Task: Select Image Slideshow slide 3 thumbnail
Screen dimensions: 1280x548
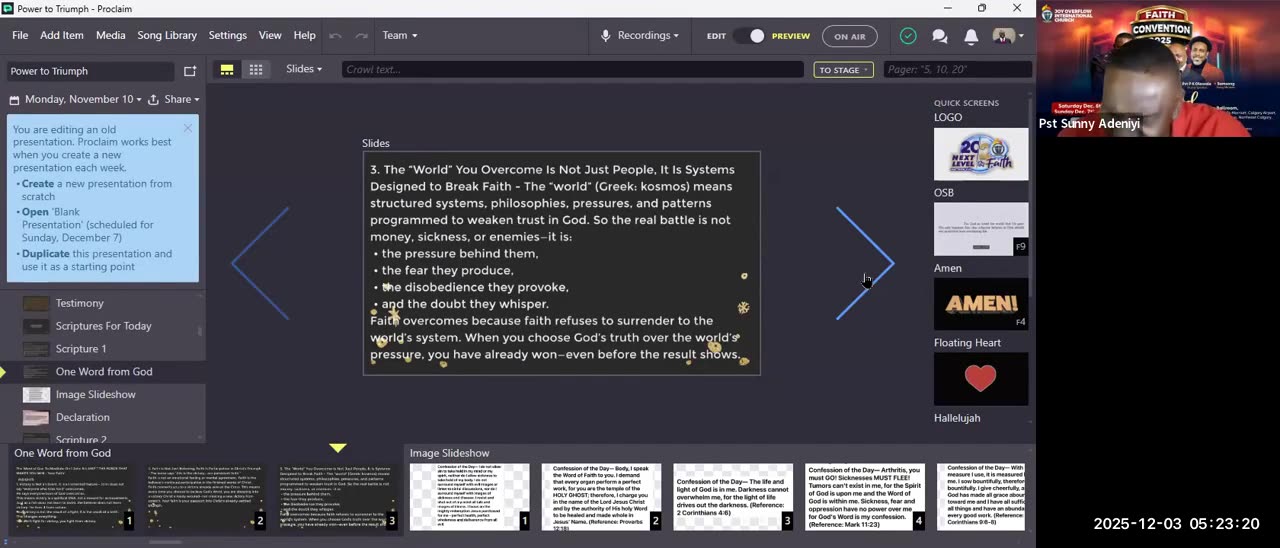Action: (x=734, y=496)
